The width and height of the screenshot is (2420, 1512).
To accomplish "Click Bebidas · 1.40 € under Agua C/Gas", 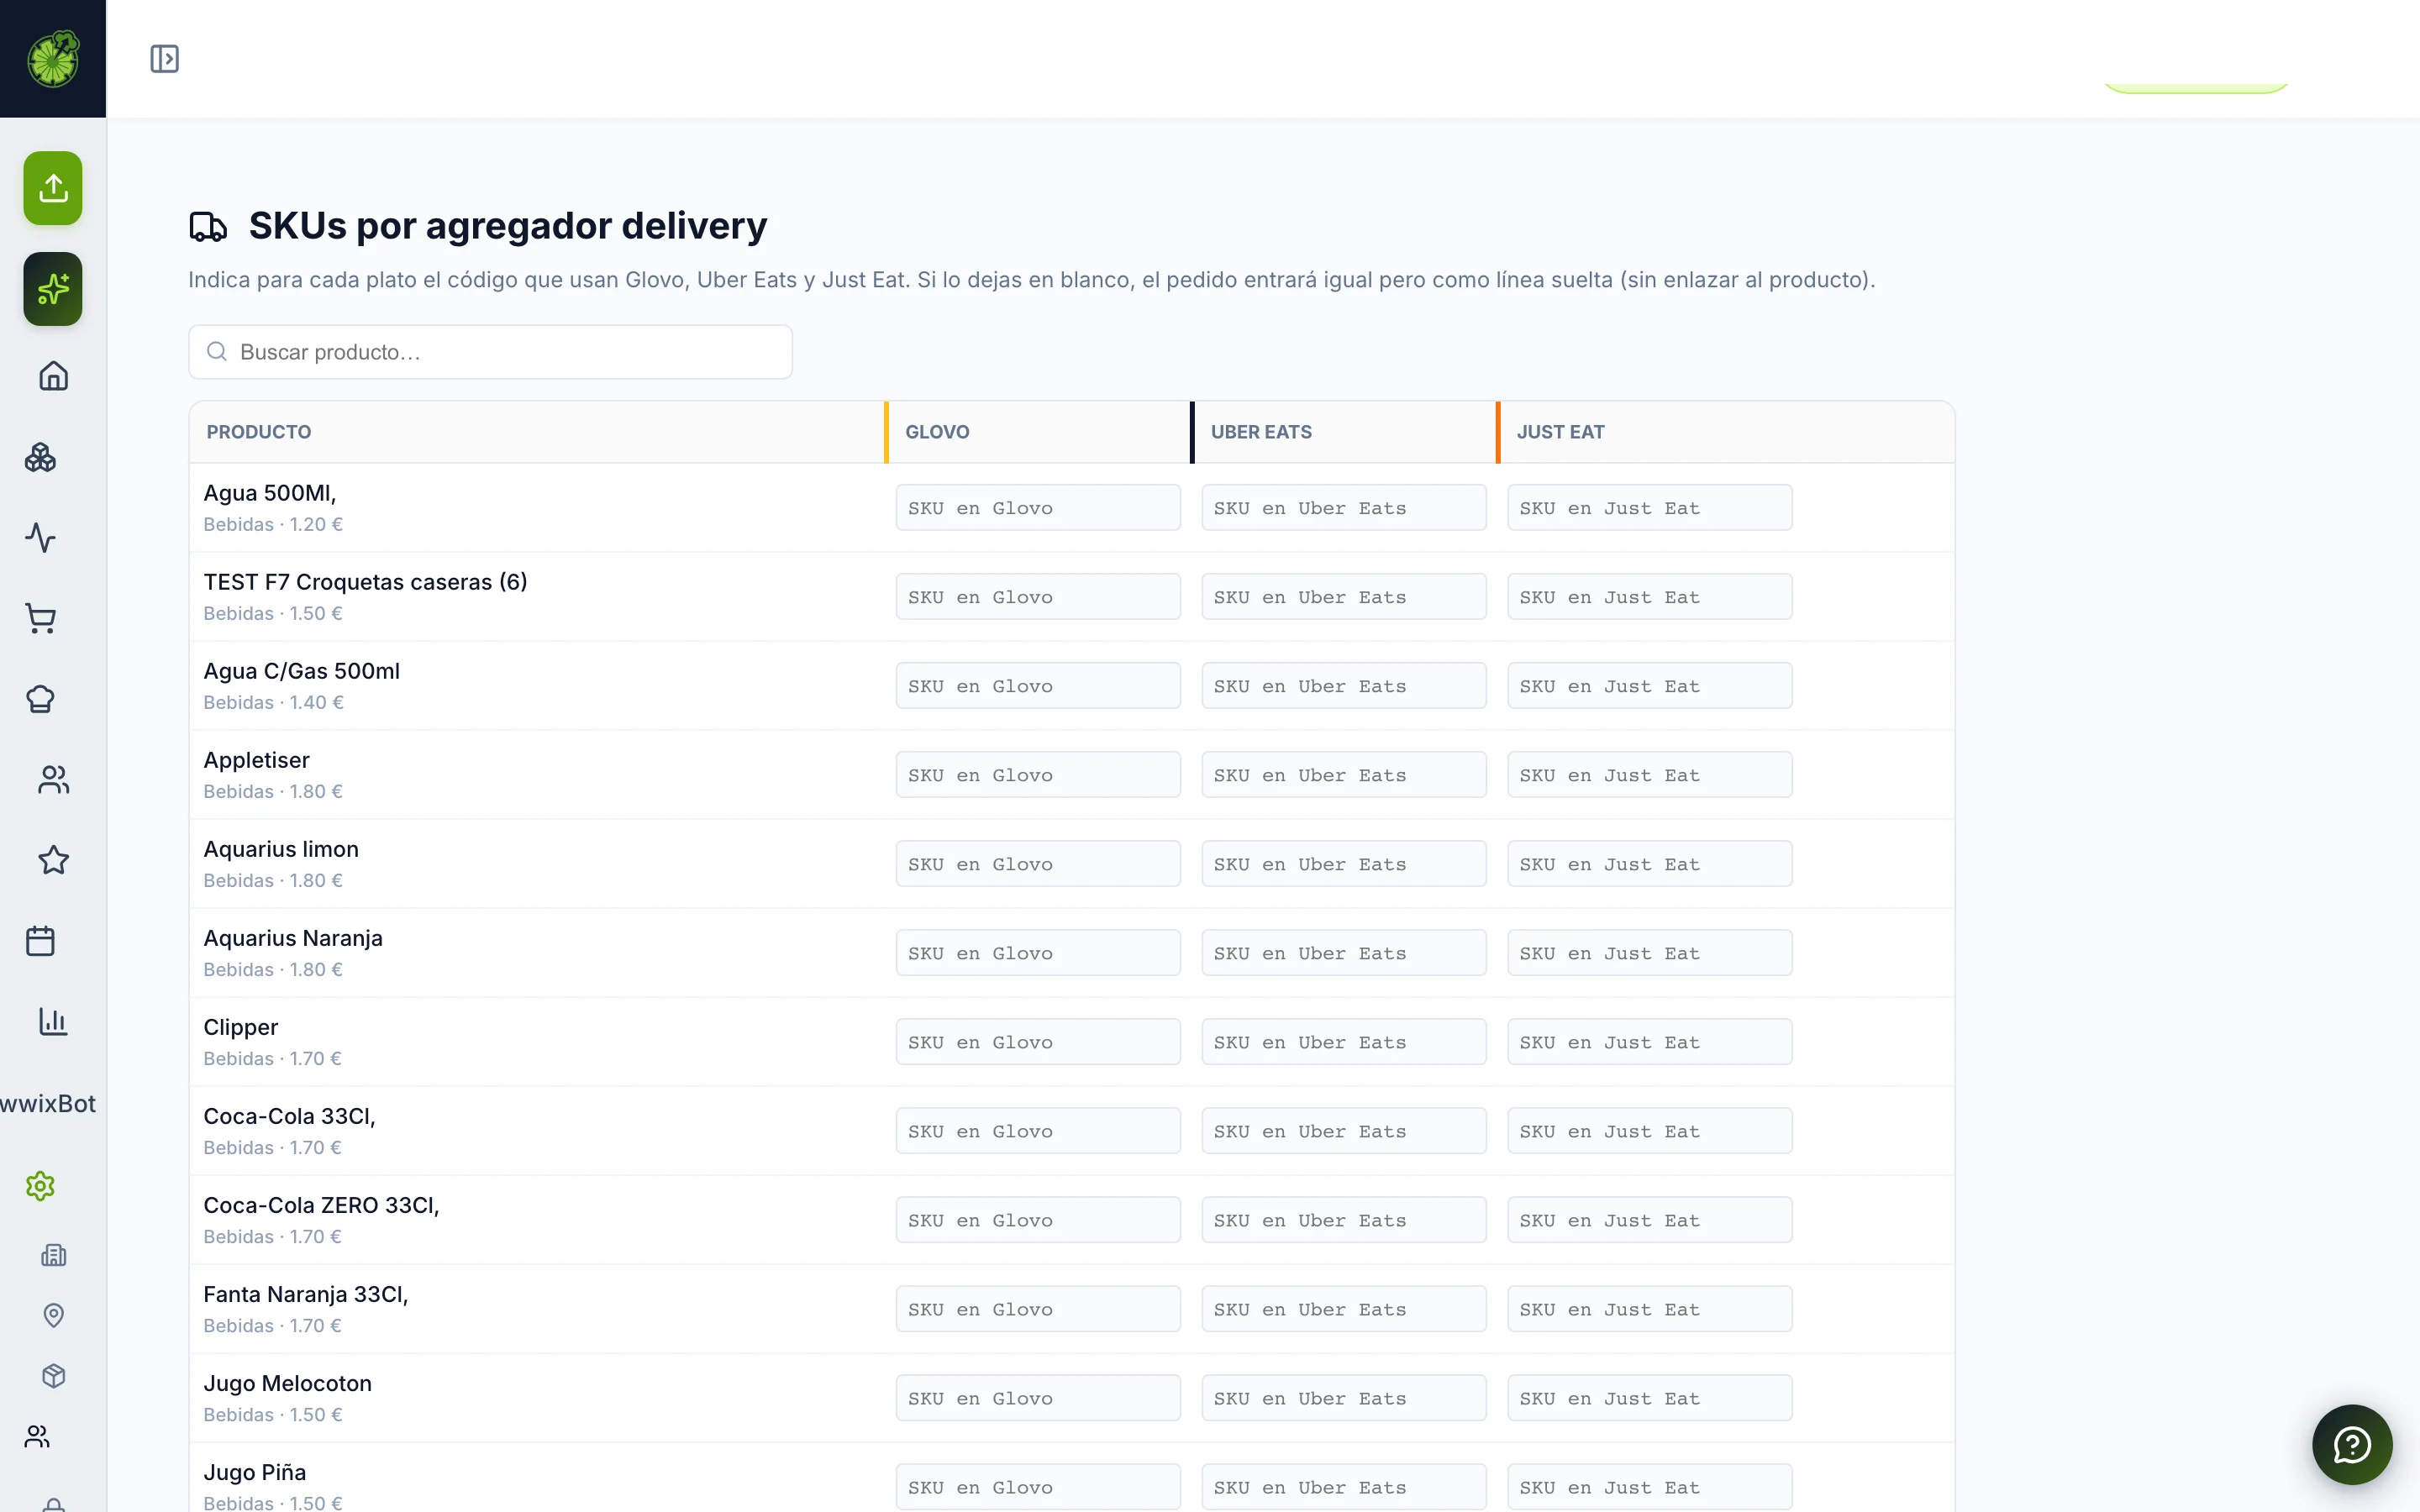I will coord(273,702).
